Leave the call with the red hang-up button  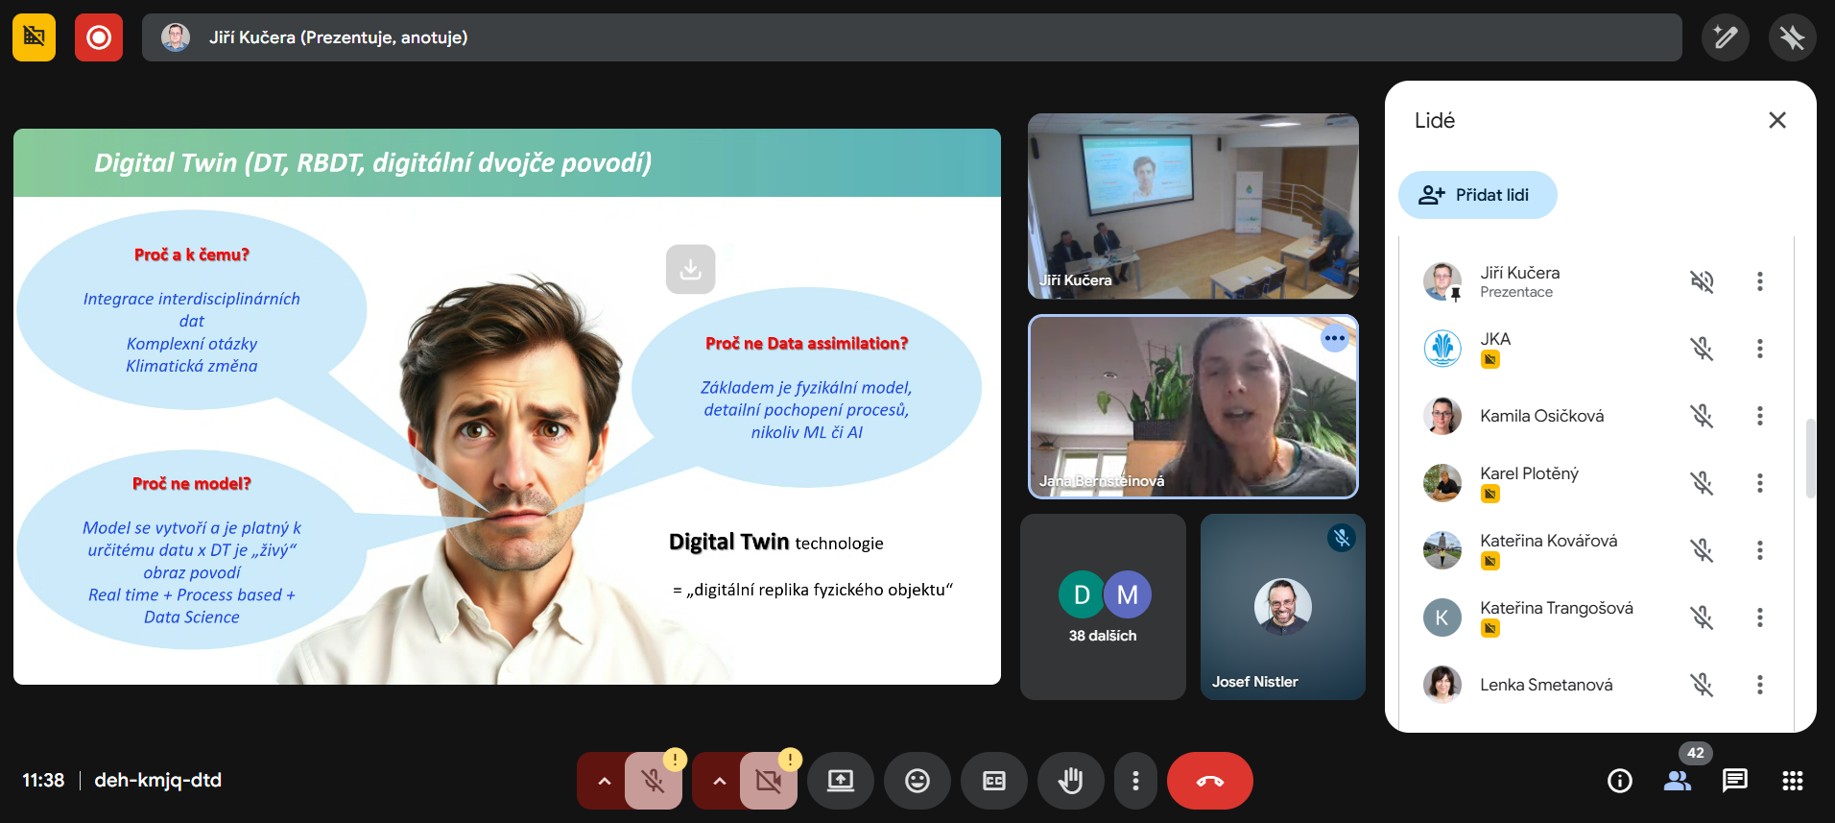[x=1209, y=780]
